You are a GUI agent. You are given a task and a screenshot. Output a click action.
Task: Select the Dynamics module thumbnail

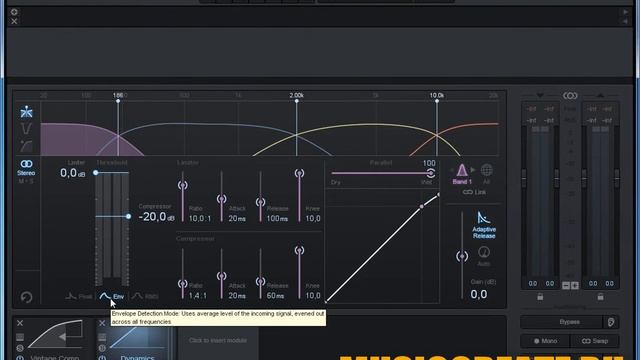(138, 336)
